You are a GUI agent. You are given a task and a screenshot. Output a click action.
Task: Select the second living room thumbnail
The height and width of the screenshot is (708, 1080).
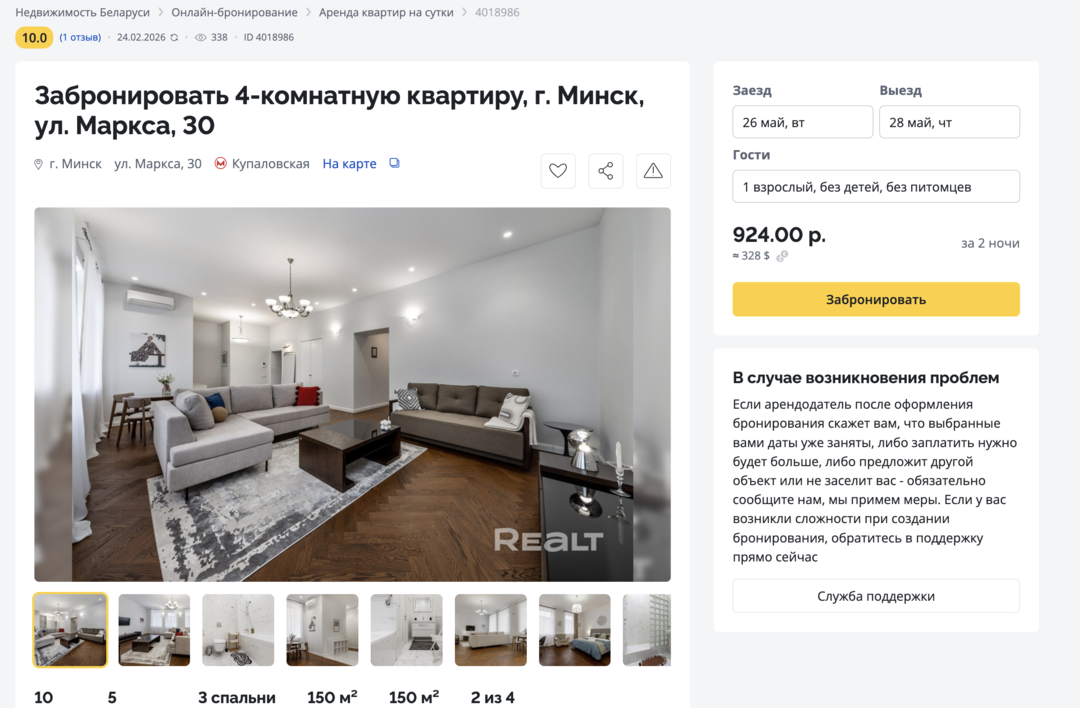pos(154,630)
